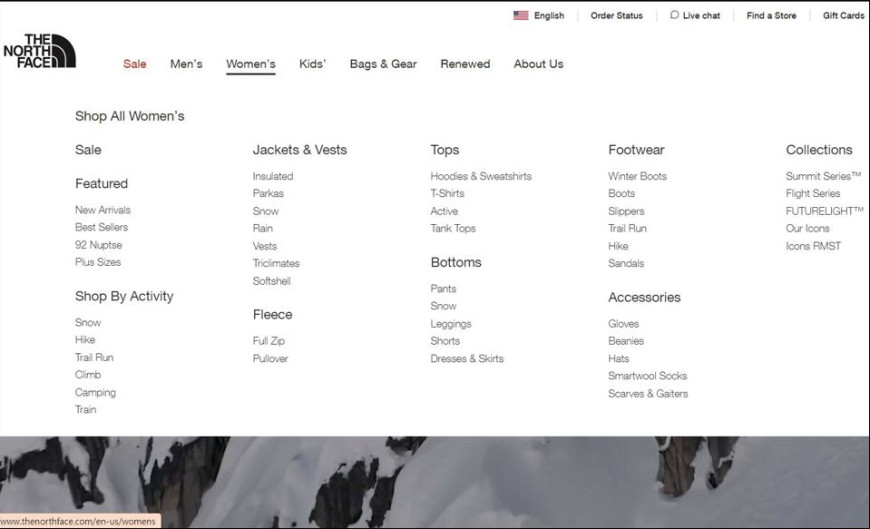Select Insulated jackets

[x=273, y=176]
